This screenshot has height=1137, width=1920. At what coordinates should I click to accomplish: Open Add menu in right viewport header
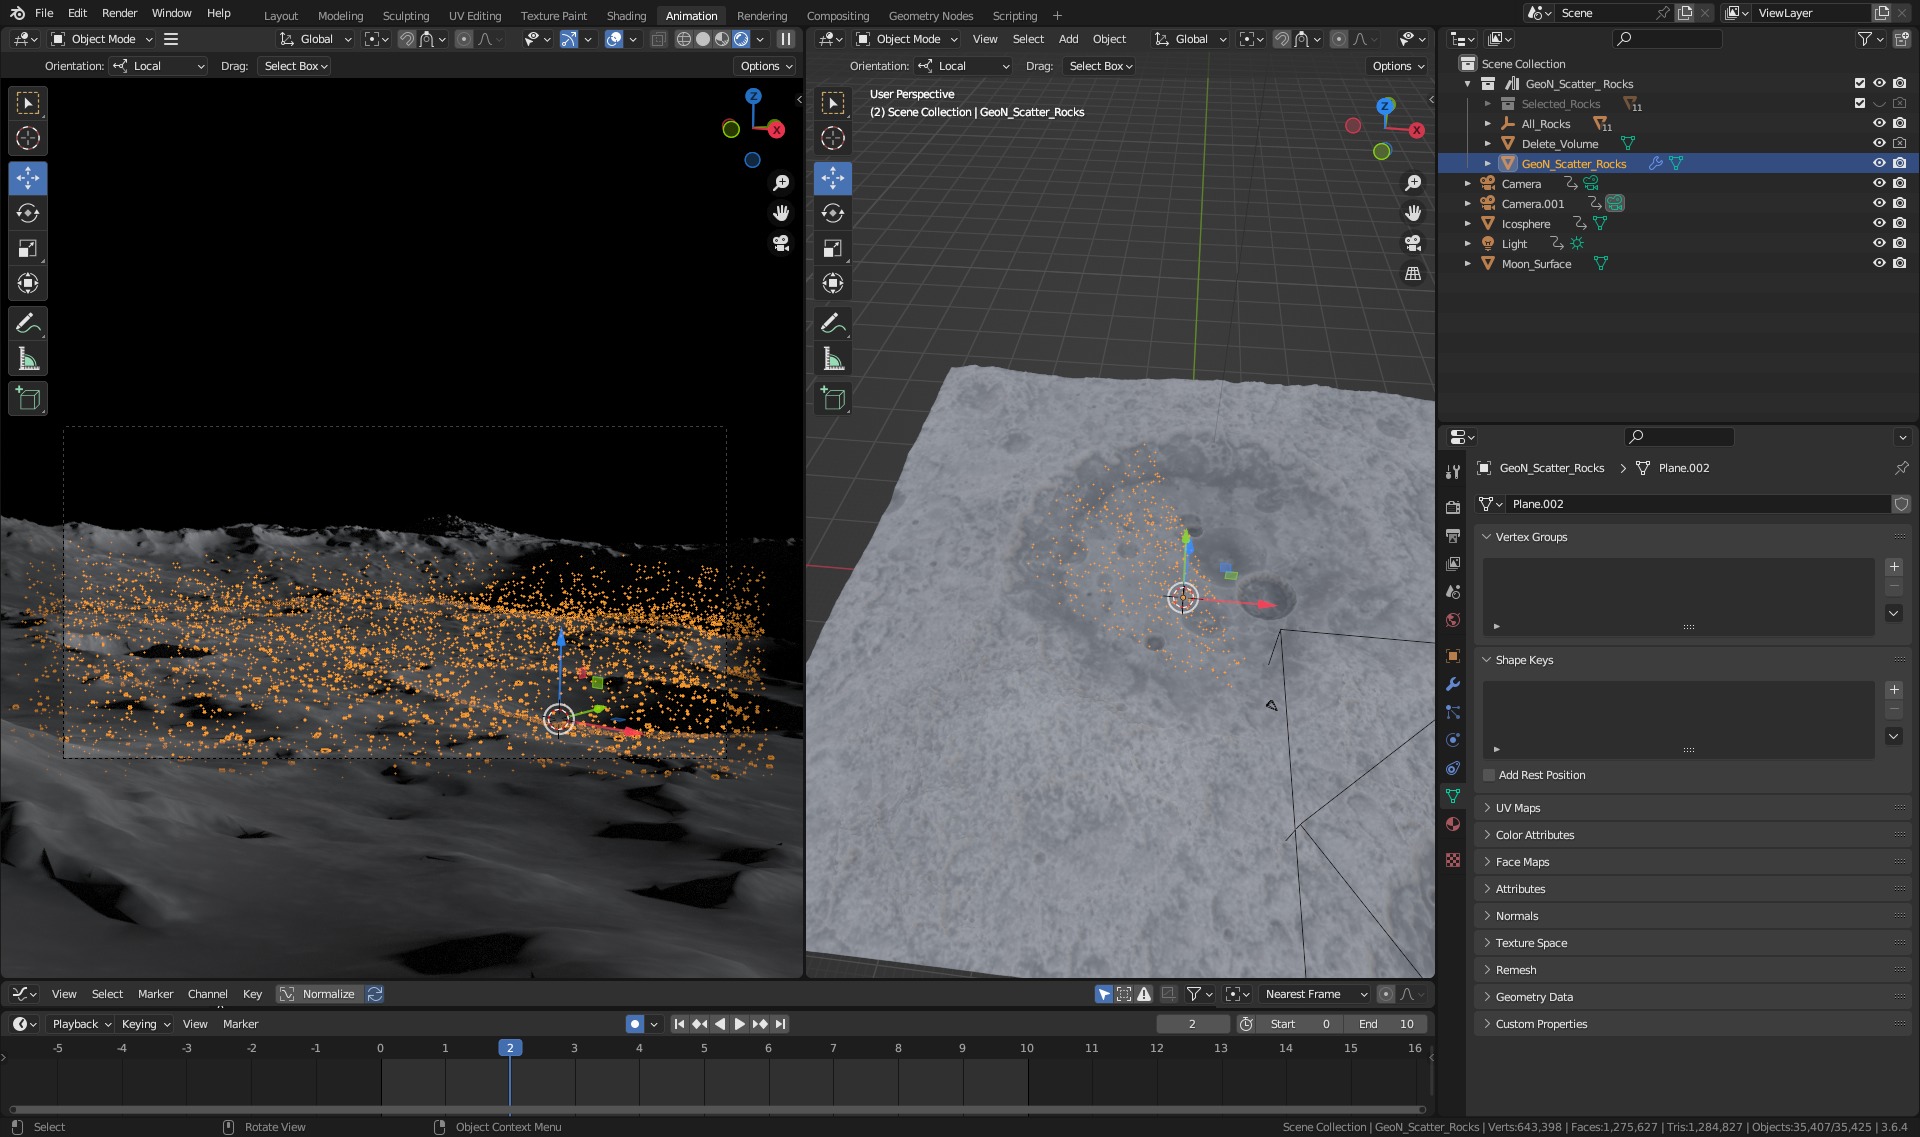pyautogui.click(x=1068, y=39)
